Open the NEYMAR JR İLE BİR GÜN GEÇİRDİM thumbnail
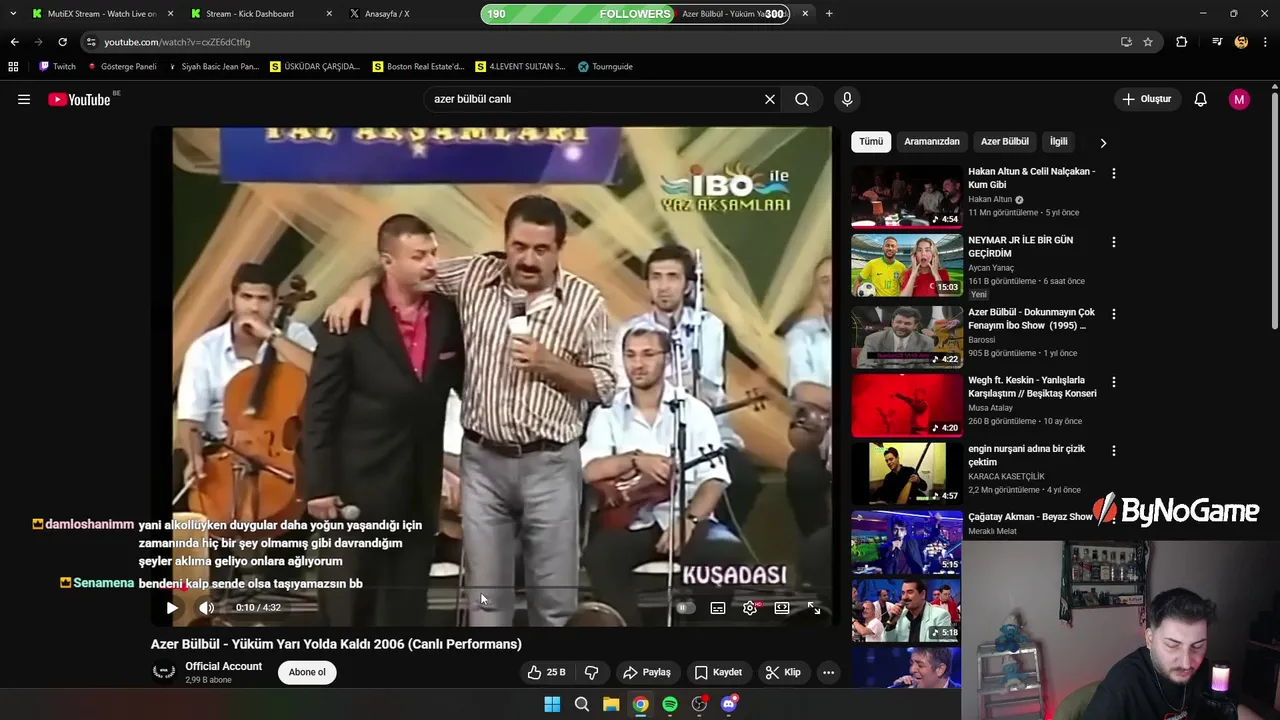The height and width of the screenshot is (720, 1280). click(906, 265)
